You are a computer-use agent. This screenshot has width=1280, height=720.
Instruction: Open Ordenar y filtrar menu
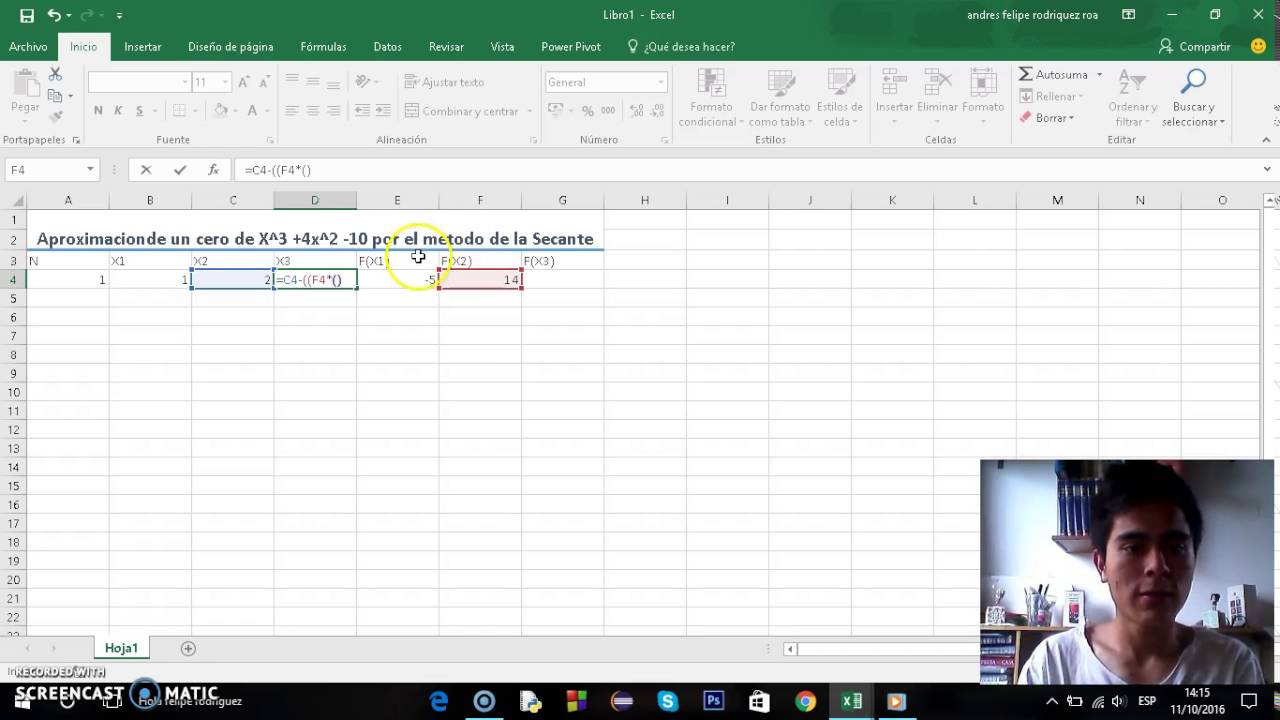tap(1132, 98)
